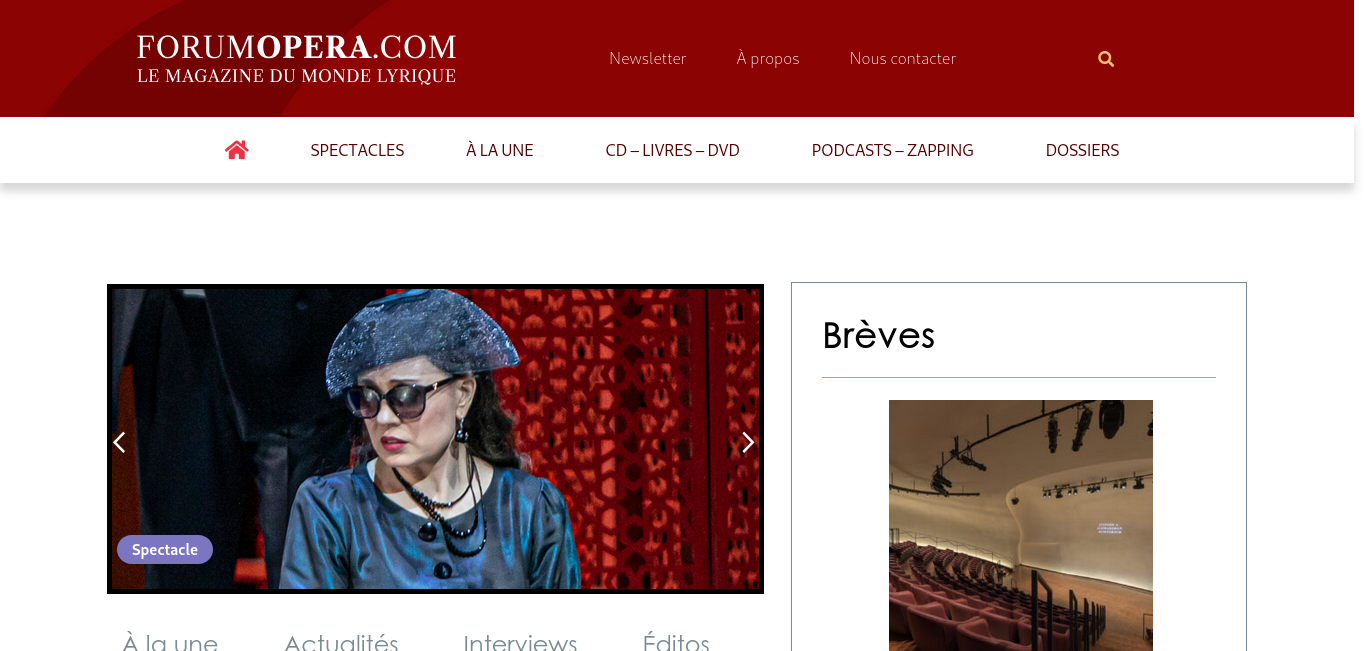Follow the Newsletter link
The image size is (1366, 651).
pos(648,59)
